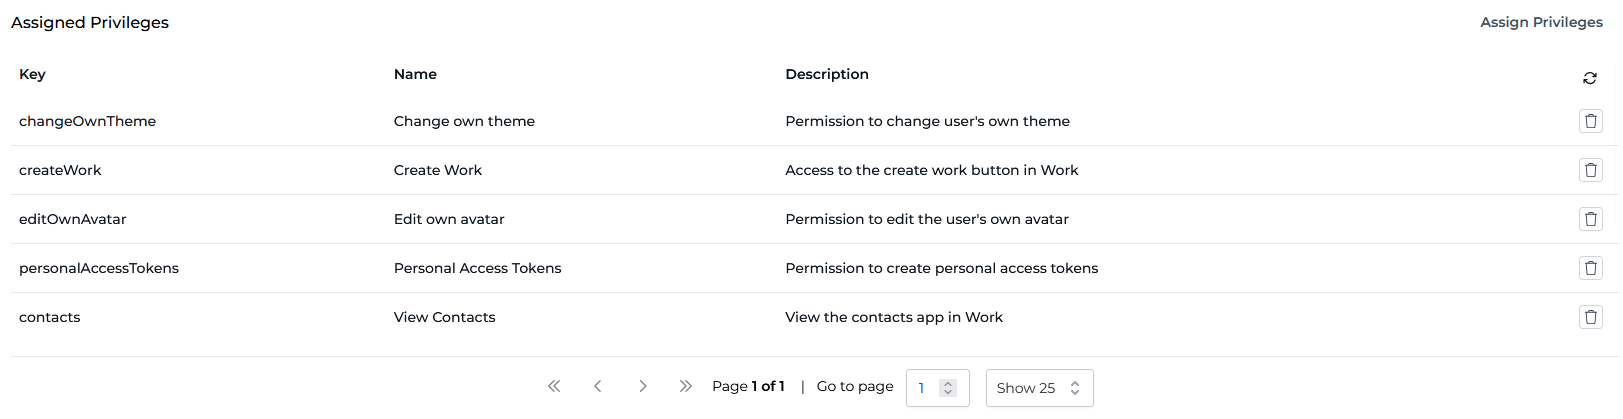
Task: Go to the next page
Action: tap(642, 386)
